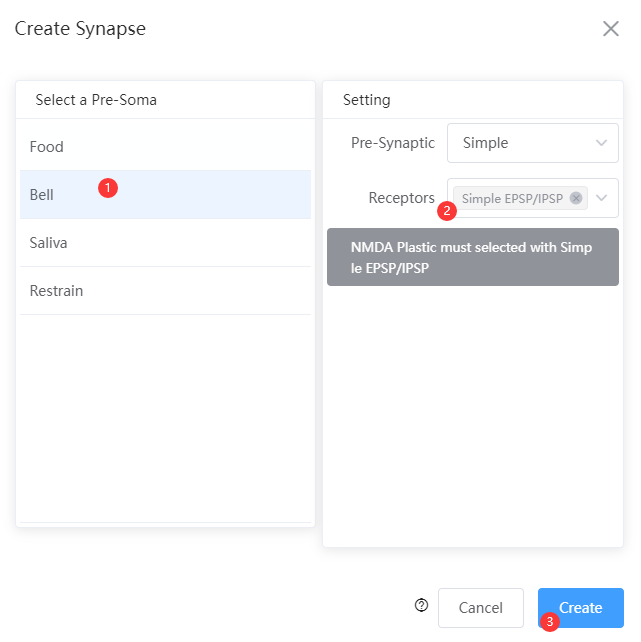Screen dimensions: 641x642
Task: Click the Cancel button
Action: [x=481, y=608]
